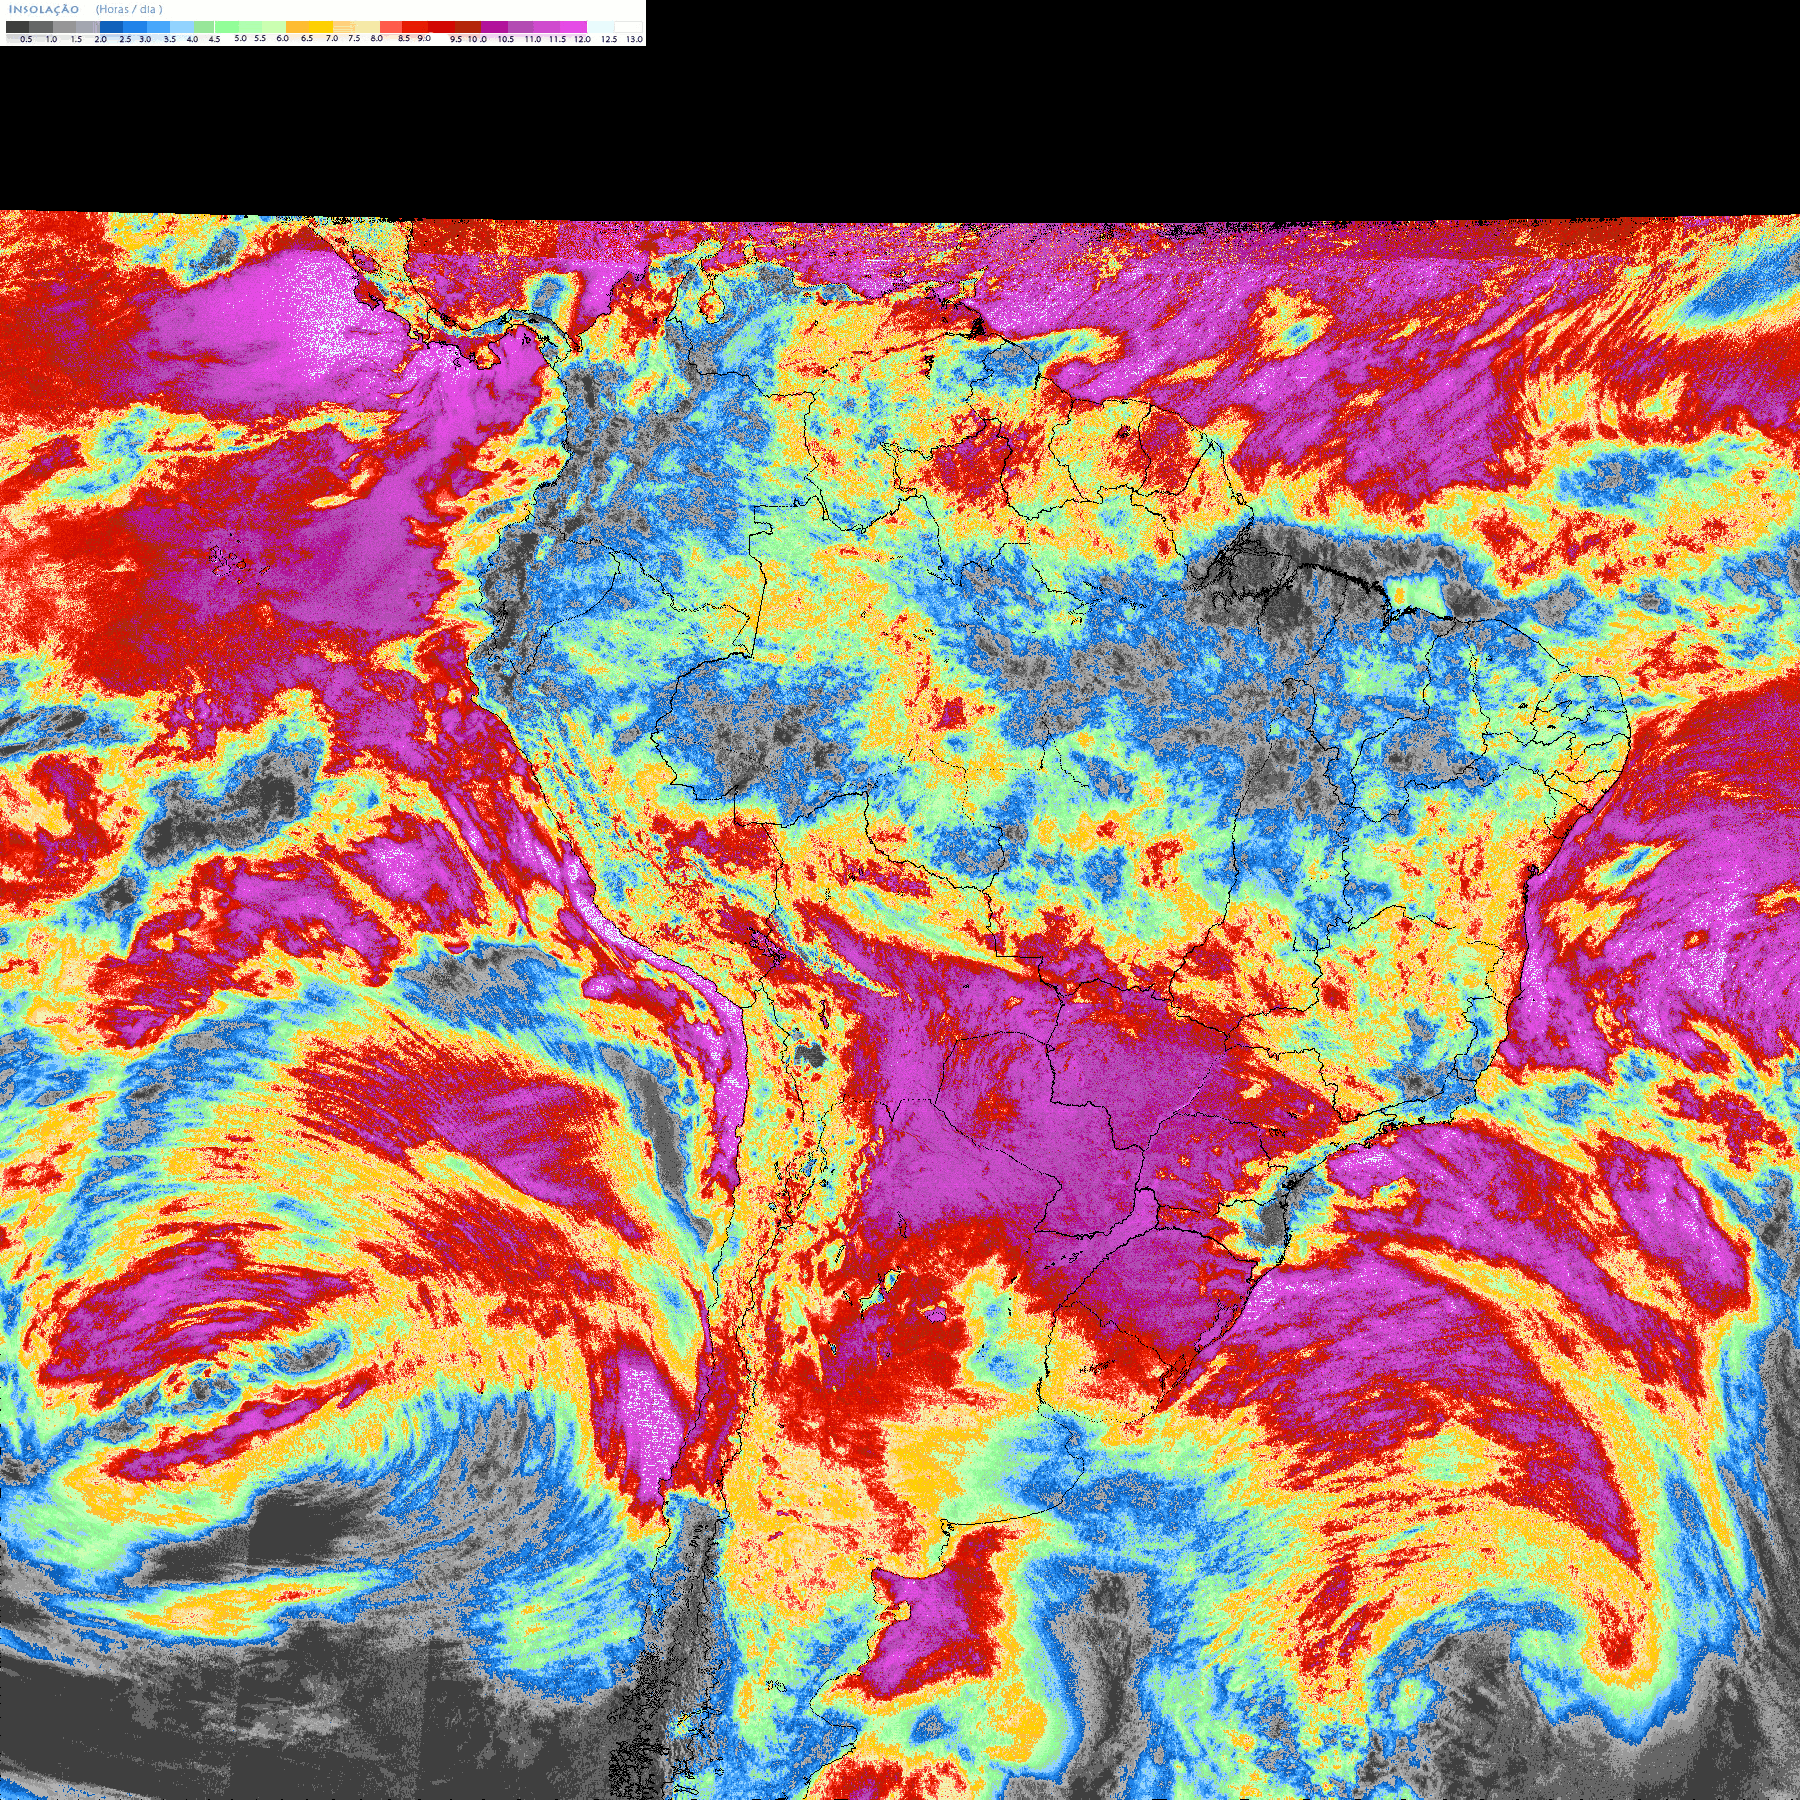Select the 8.0 legend value
This screenshot has width=1800, height=1800.
377,38
